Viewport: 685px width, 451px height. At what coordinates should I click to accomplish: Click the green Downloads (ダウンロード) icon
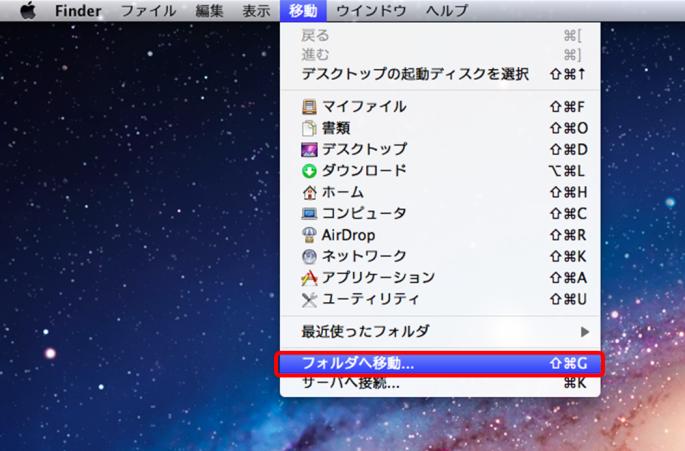coord(309,171)
